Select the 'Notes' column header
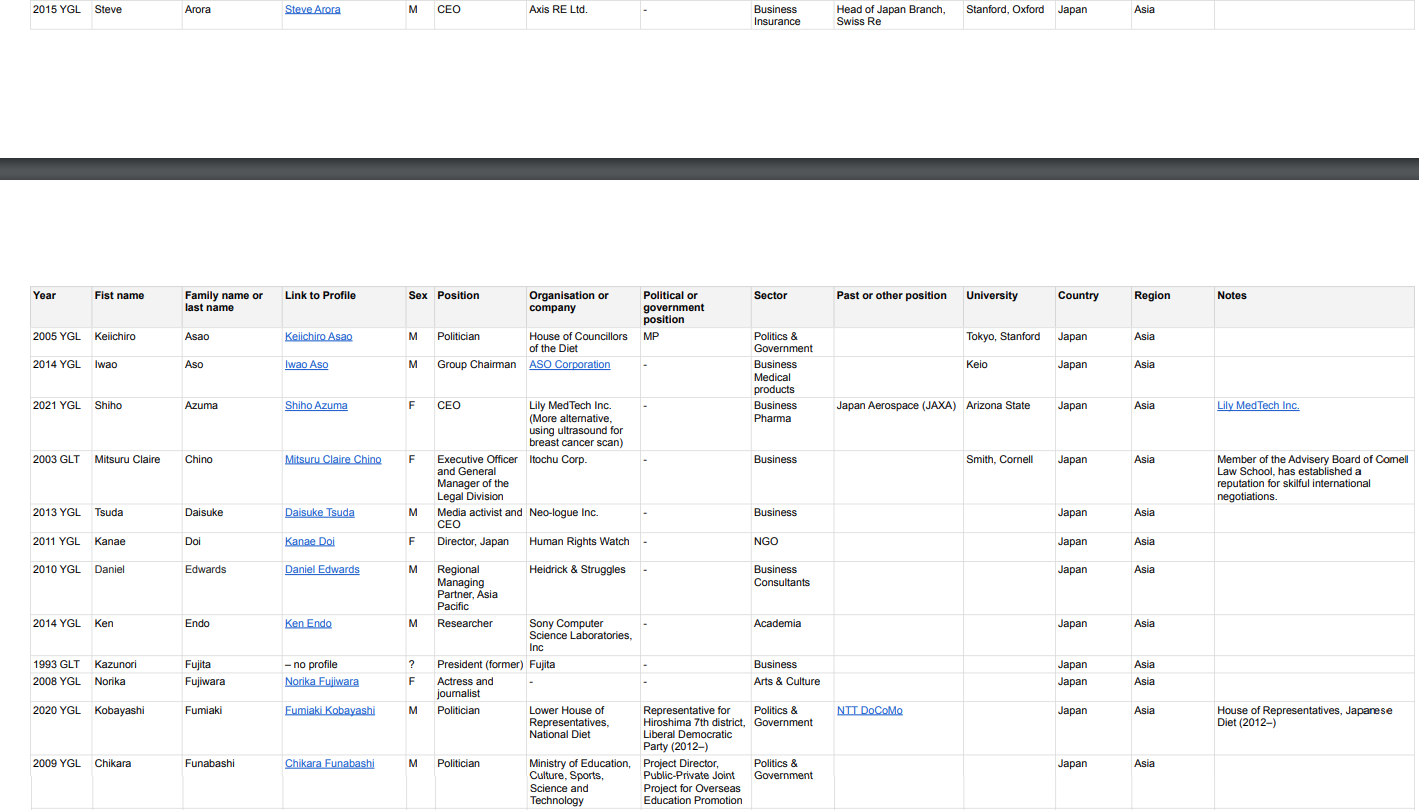 (1315, 307)
